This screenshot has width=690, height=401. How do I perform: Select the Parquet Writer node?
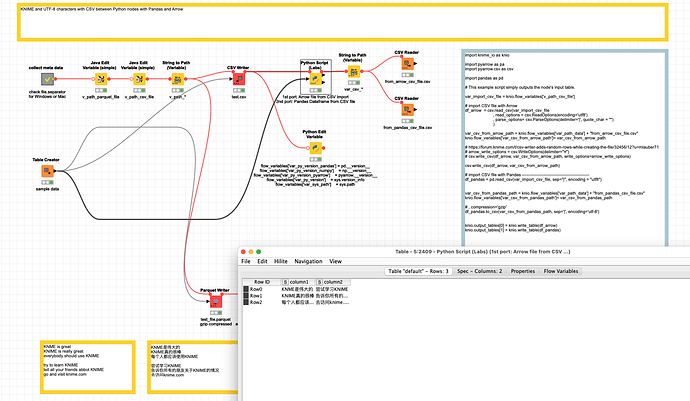(216, 302)
